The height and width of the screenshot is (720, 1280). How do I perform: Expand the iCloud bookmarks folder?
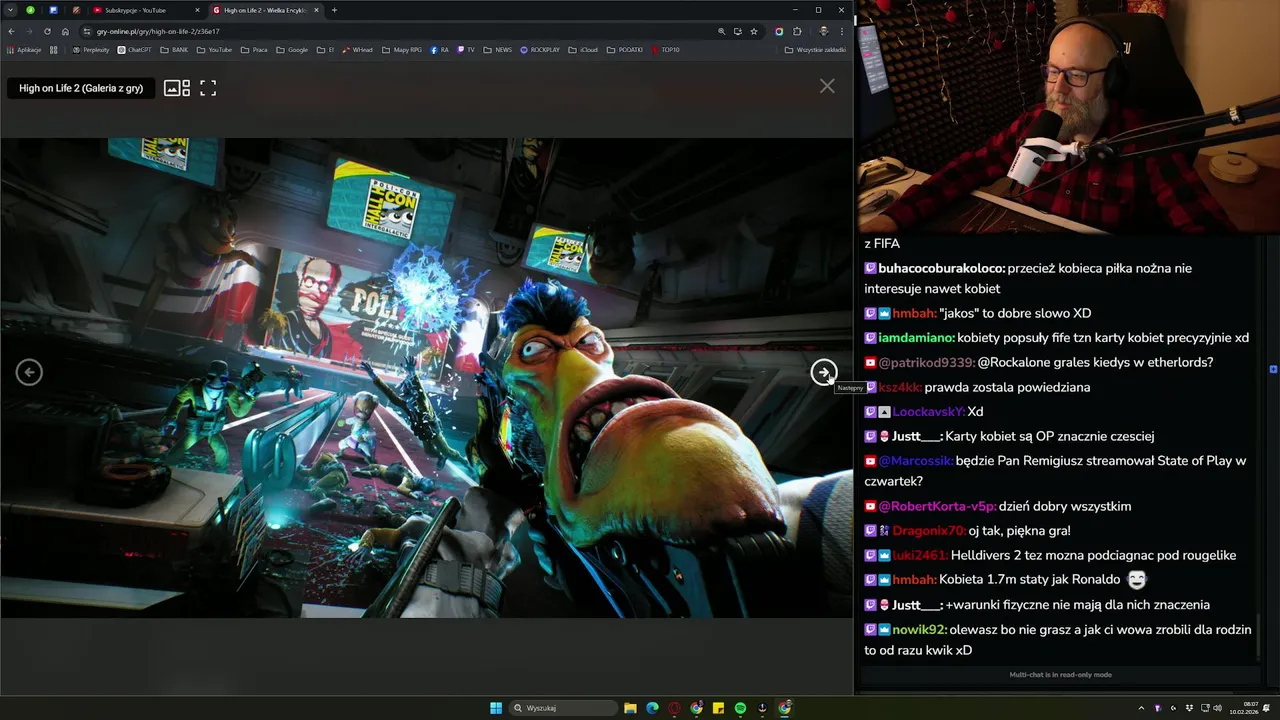pyautogui.click(x=582, y=49)
